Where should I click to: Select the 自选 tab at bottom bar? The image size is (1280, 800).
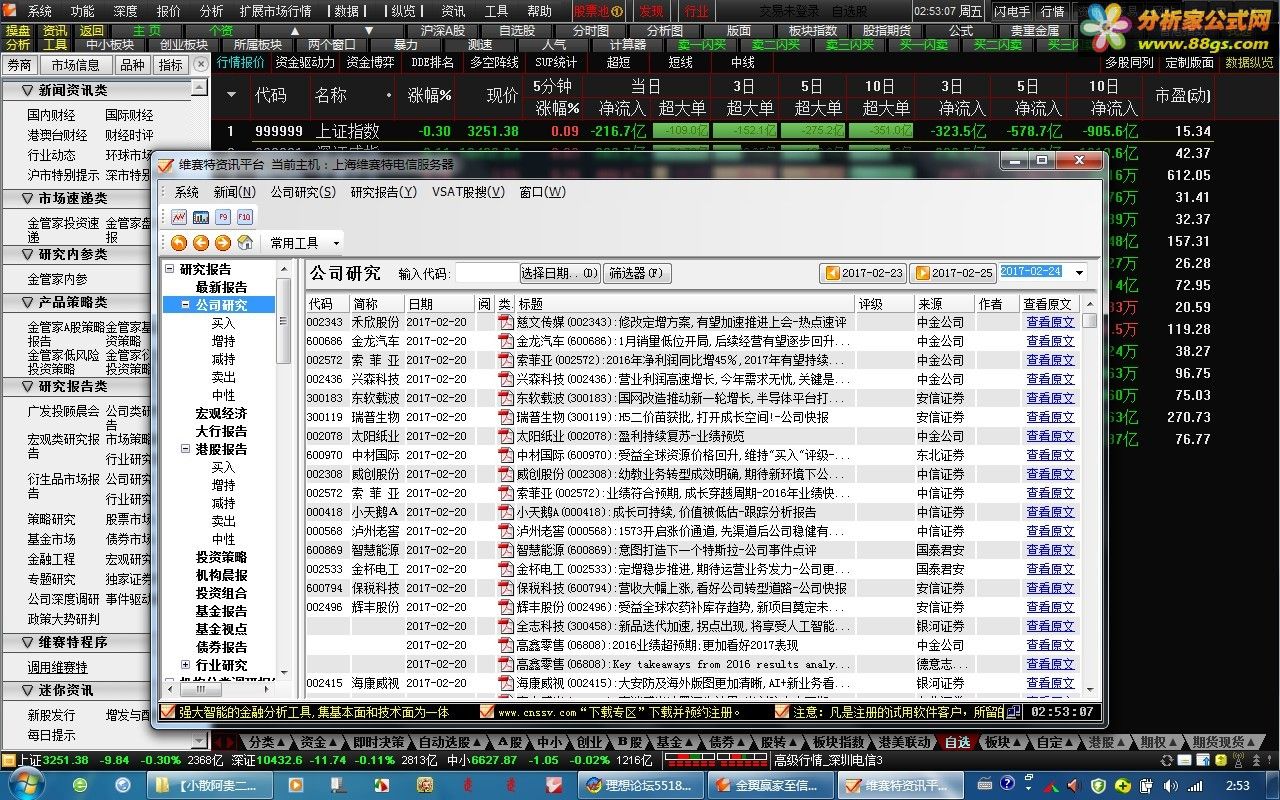(957, 742)
